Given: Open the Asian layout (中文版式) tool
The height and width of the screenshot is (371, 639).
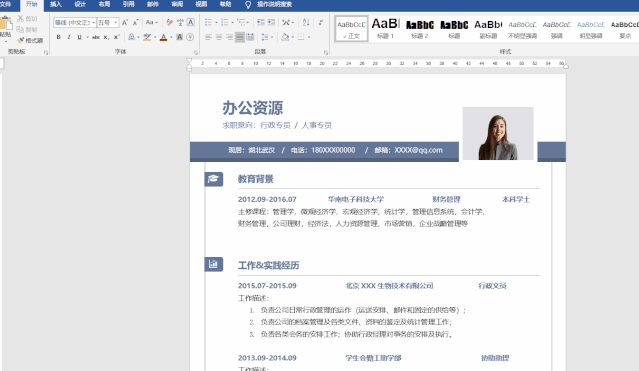Looking at the screenshot, I should [x=286, y=22].
